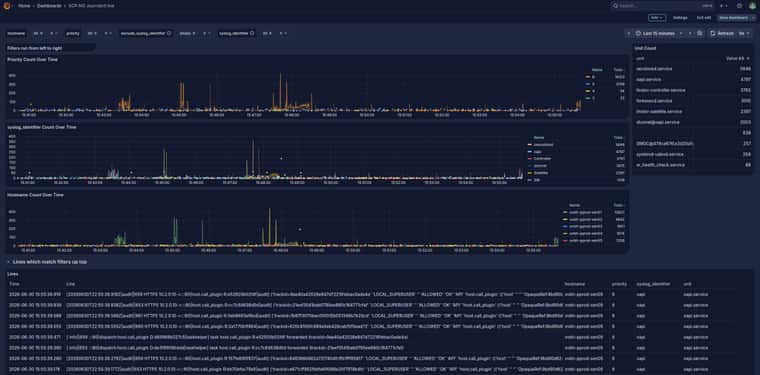This screenshot has width=760, height=375.
Task: Click the xr_health_check.service row in Unit Count
Action: (x=693, y=165)
